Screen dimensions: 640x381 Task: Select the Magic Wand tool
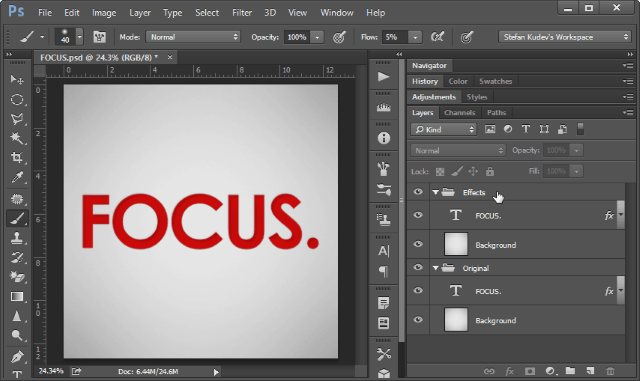(x=17, y=138)
